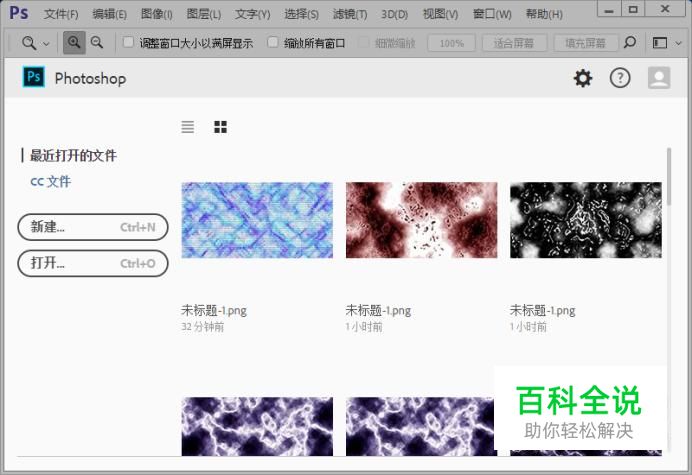Open the 图像(I) menu
The image size is (692, 475).
click(x=156, y=14)
